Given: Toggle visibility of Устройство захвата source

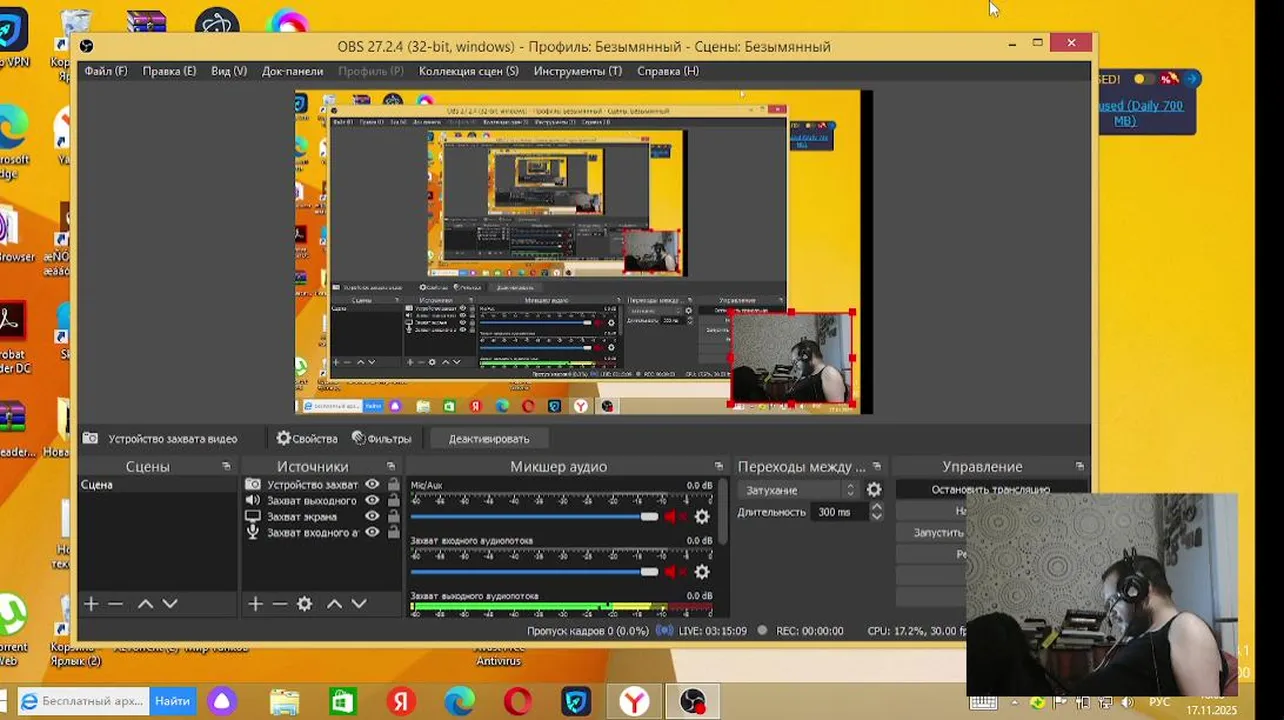Looking at the screenshot, I should (372, 484).
